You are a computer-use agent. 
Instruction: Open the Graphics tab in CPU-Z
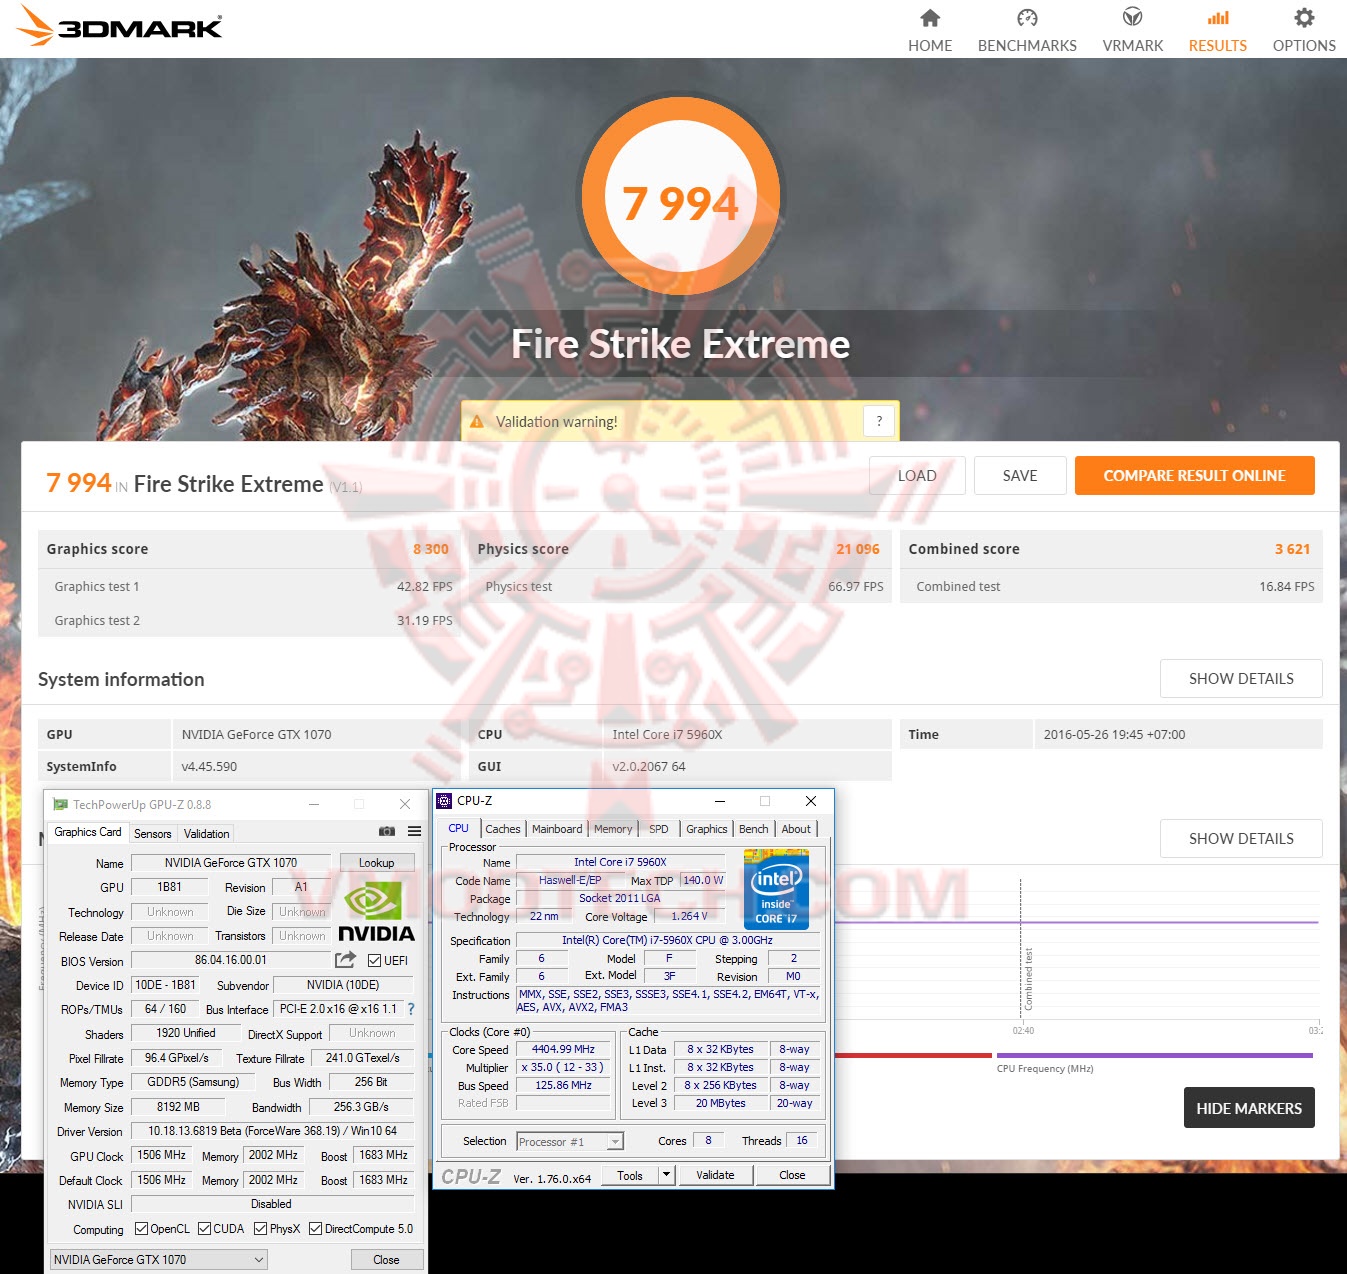[707, 829]
